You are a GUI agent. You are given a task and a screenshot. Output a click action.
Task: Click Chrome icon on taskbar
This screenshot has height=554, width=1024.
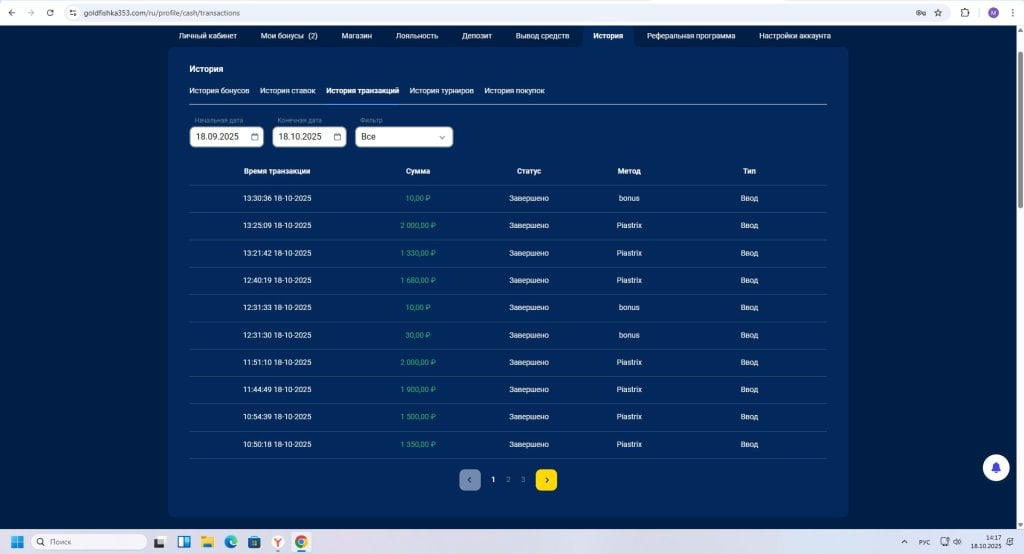[x=301, y=542]
